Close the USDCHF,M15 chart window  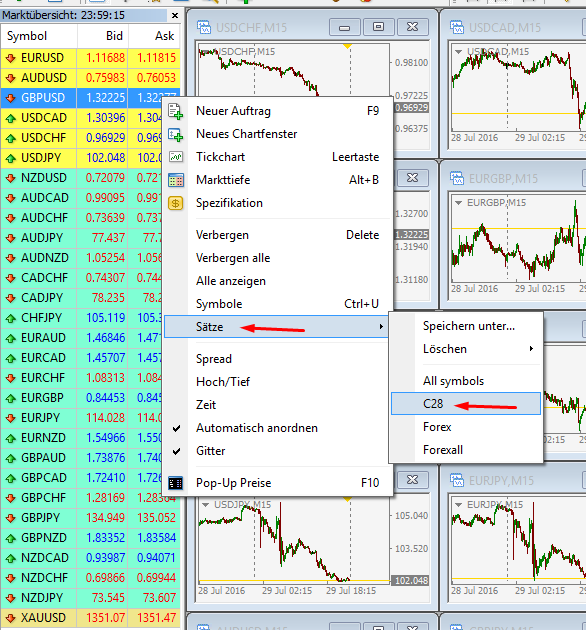tap(412, 27)
